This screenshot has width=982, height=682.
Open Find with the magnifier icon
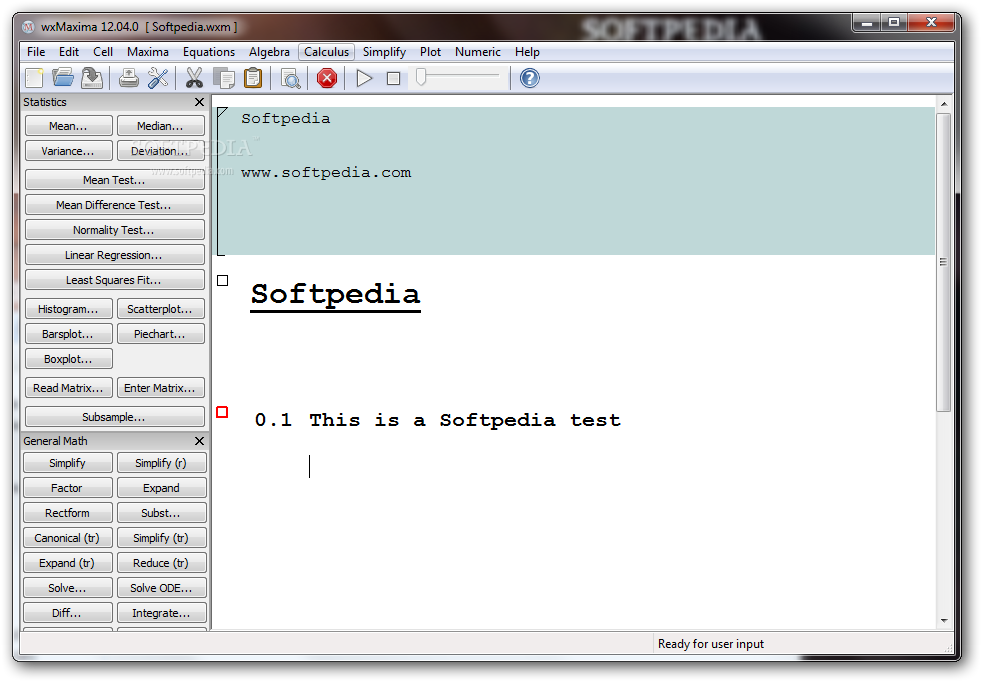[291, 78]
